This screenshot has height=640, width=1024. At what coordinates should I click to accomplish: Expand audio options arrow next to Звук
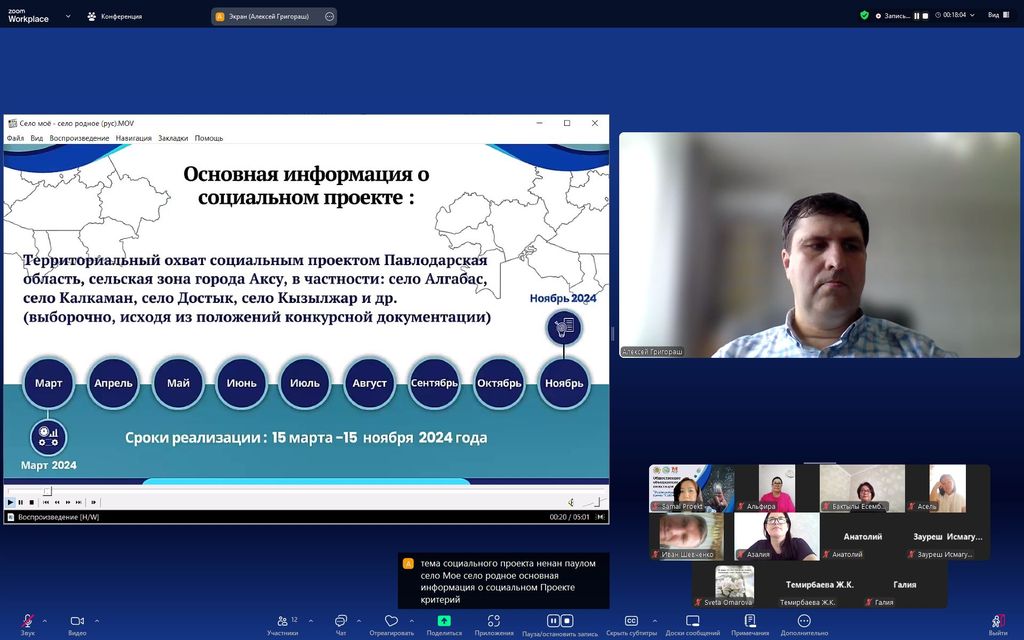point(47,620)
